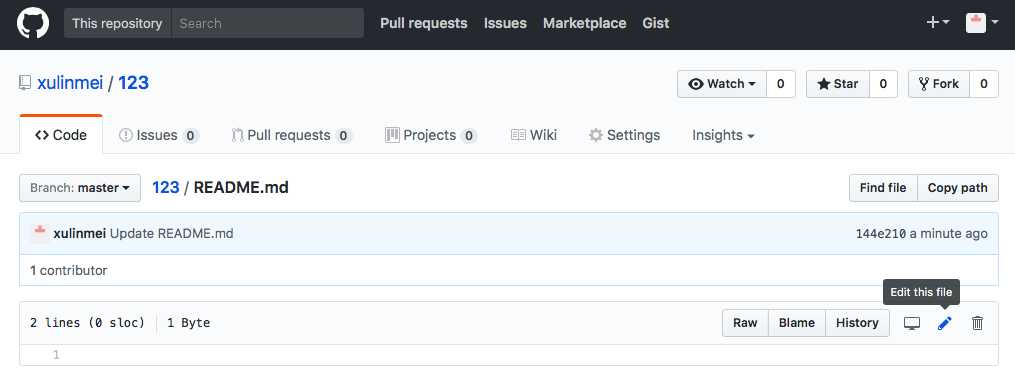
Task: Focus the repository search field
Action: (267, 23)
